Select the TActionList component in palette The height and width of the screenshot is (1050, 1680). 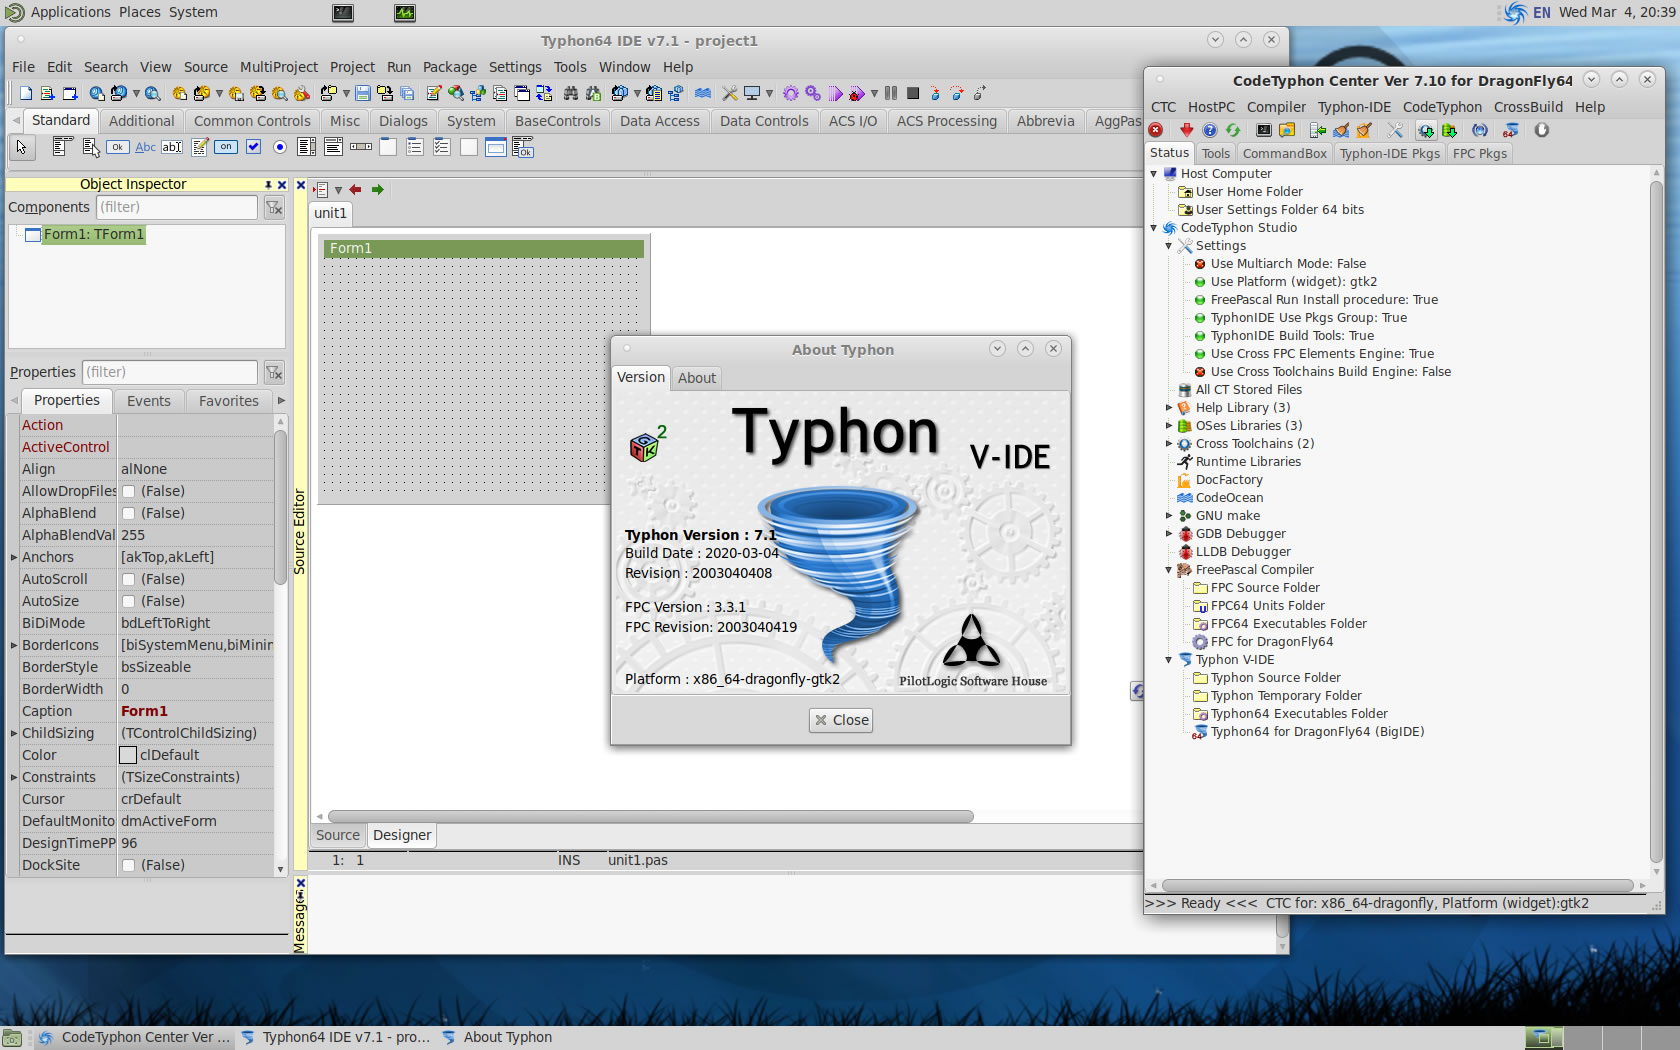(523, 147)
